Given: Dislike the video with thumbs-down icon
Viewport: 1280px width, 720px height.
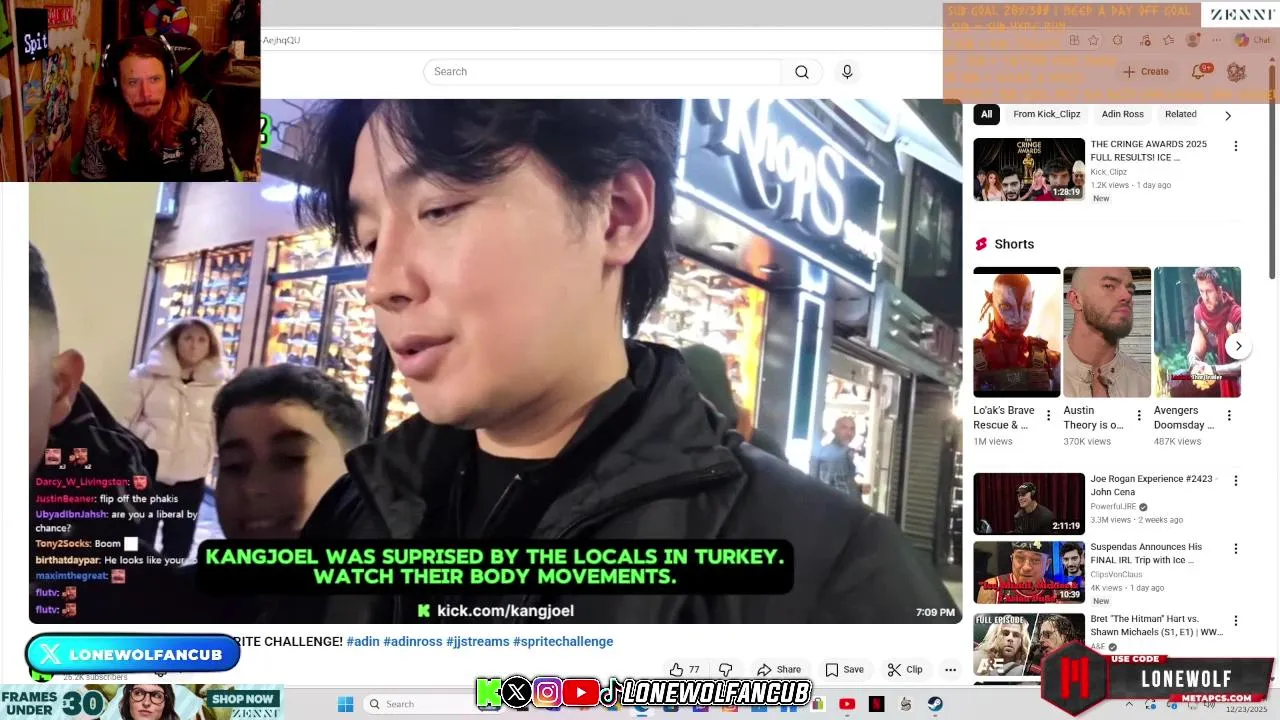Looking at the screenshot, I should (x=726, y=670).
